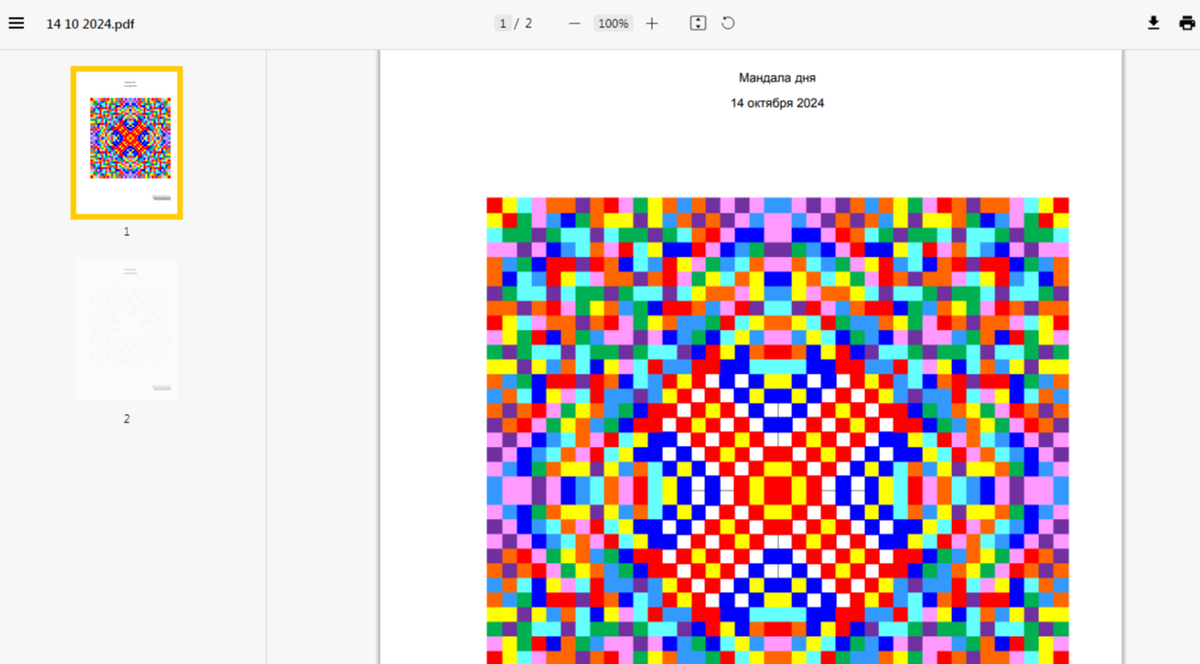Screen dimensions: 1200x664
Task: Zoom in with the plus icon
Action: [652, 23]
